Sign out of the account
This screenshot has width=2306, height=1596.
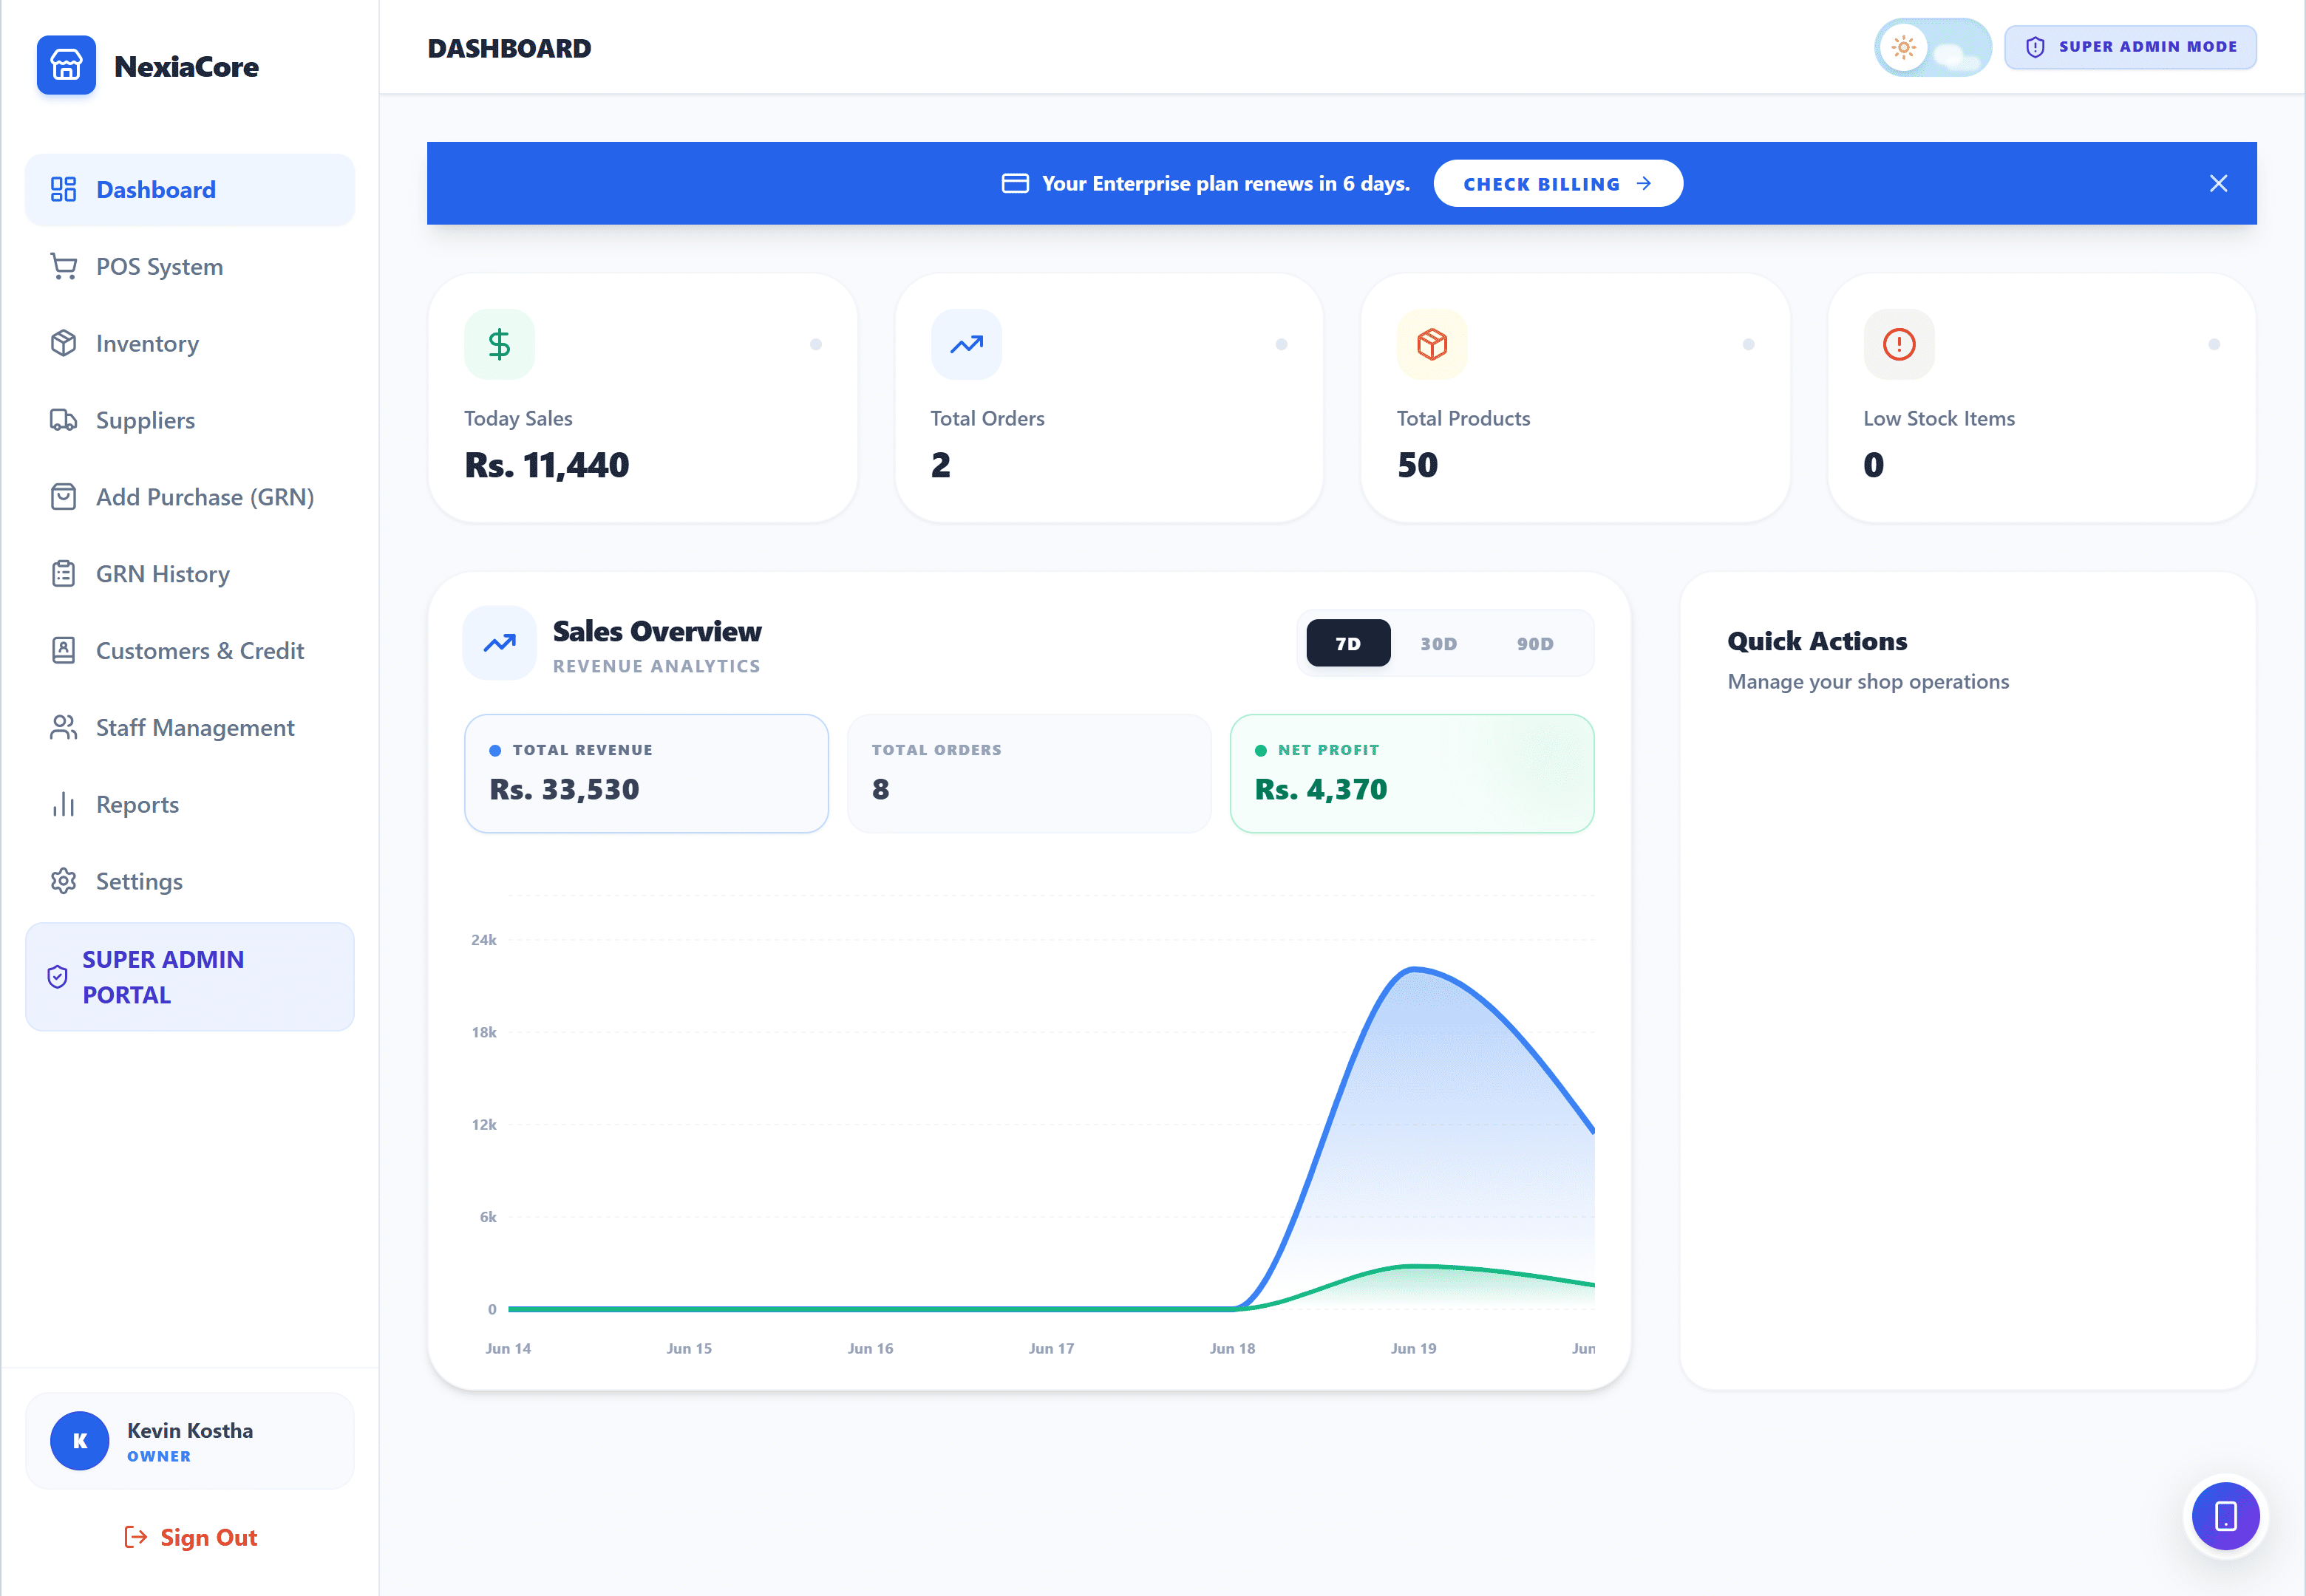tap(190, 1538)
